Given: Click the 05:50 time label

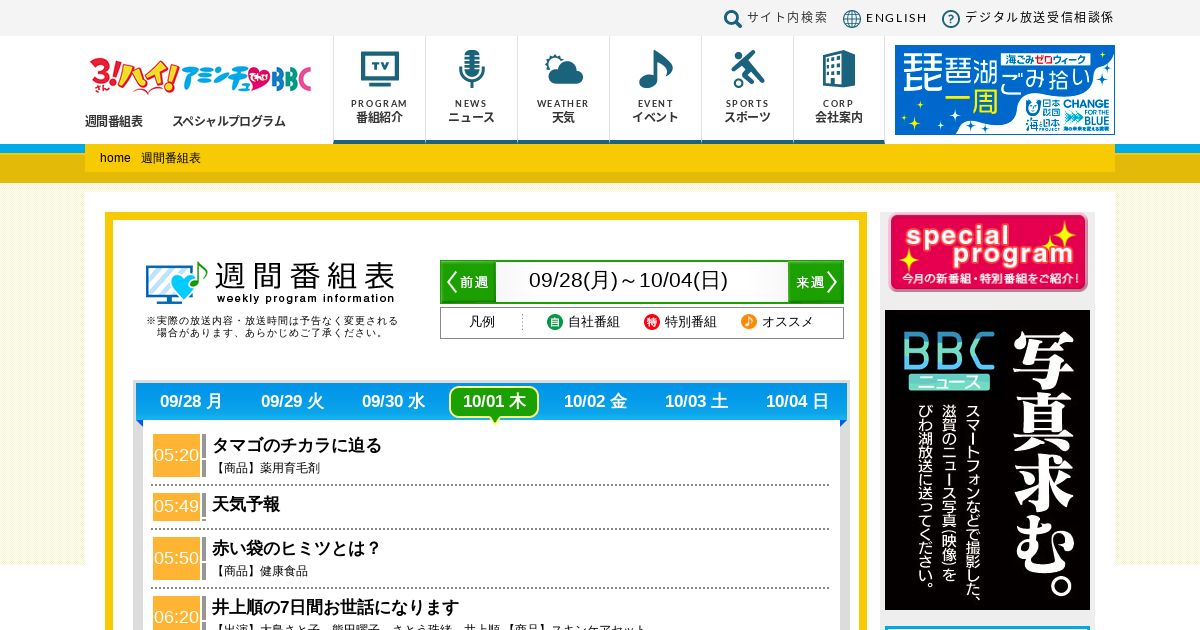Looking at the screenshot, I should coord(177,558).
